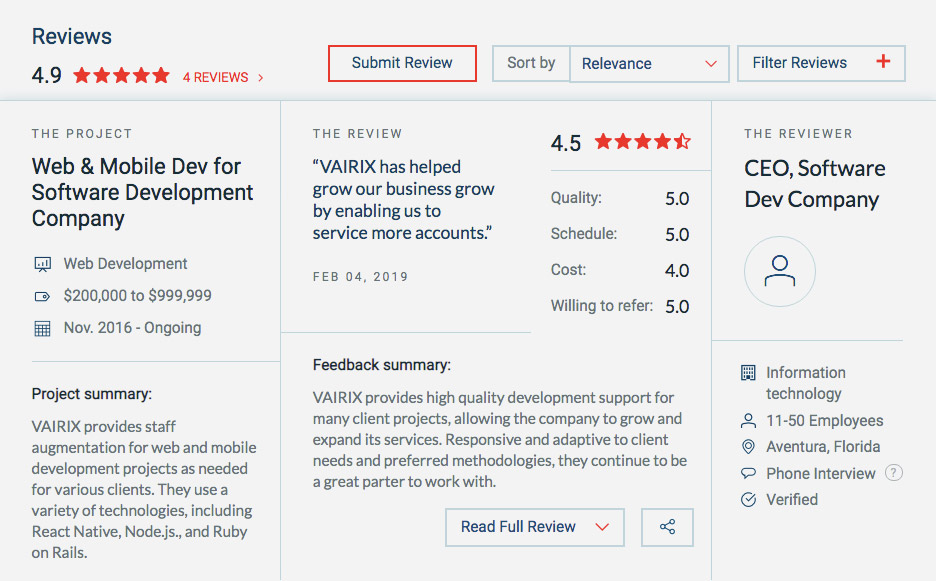Click the Verified checkmark icon
Image resolution: width=936 pixels, height=581 pixels.
point(748,500)
